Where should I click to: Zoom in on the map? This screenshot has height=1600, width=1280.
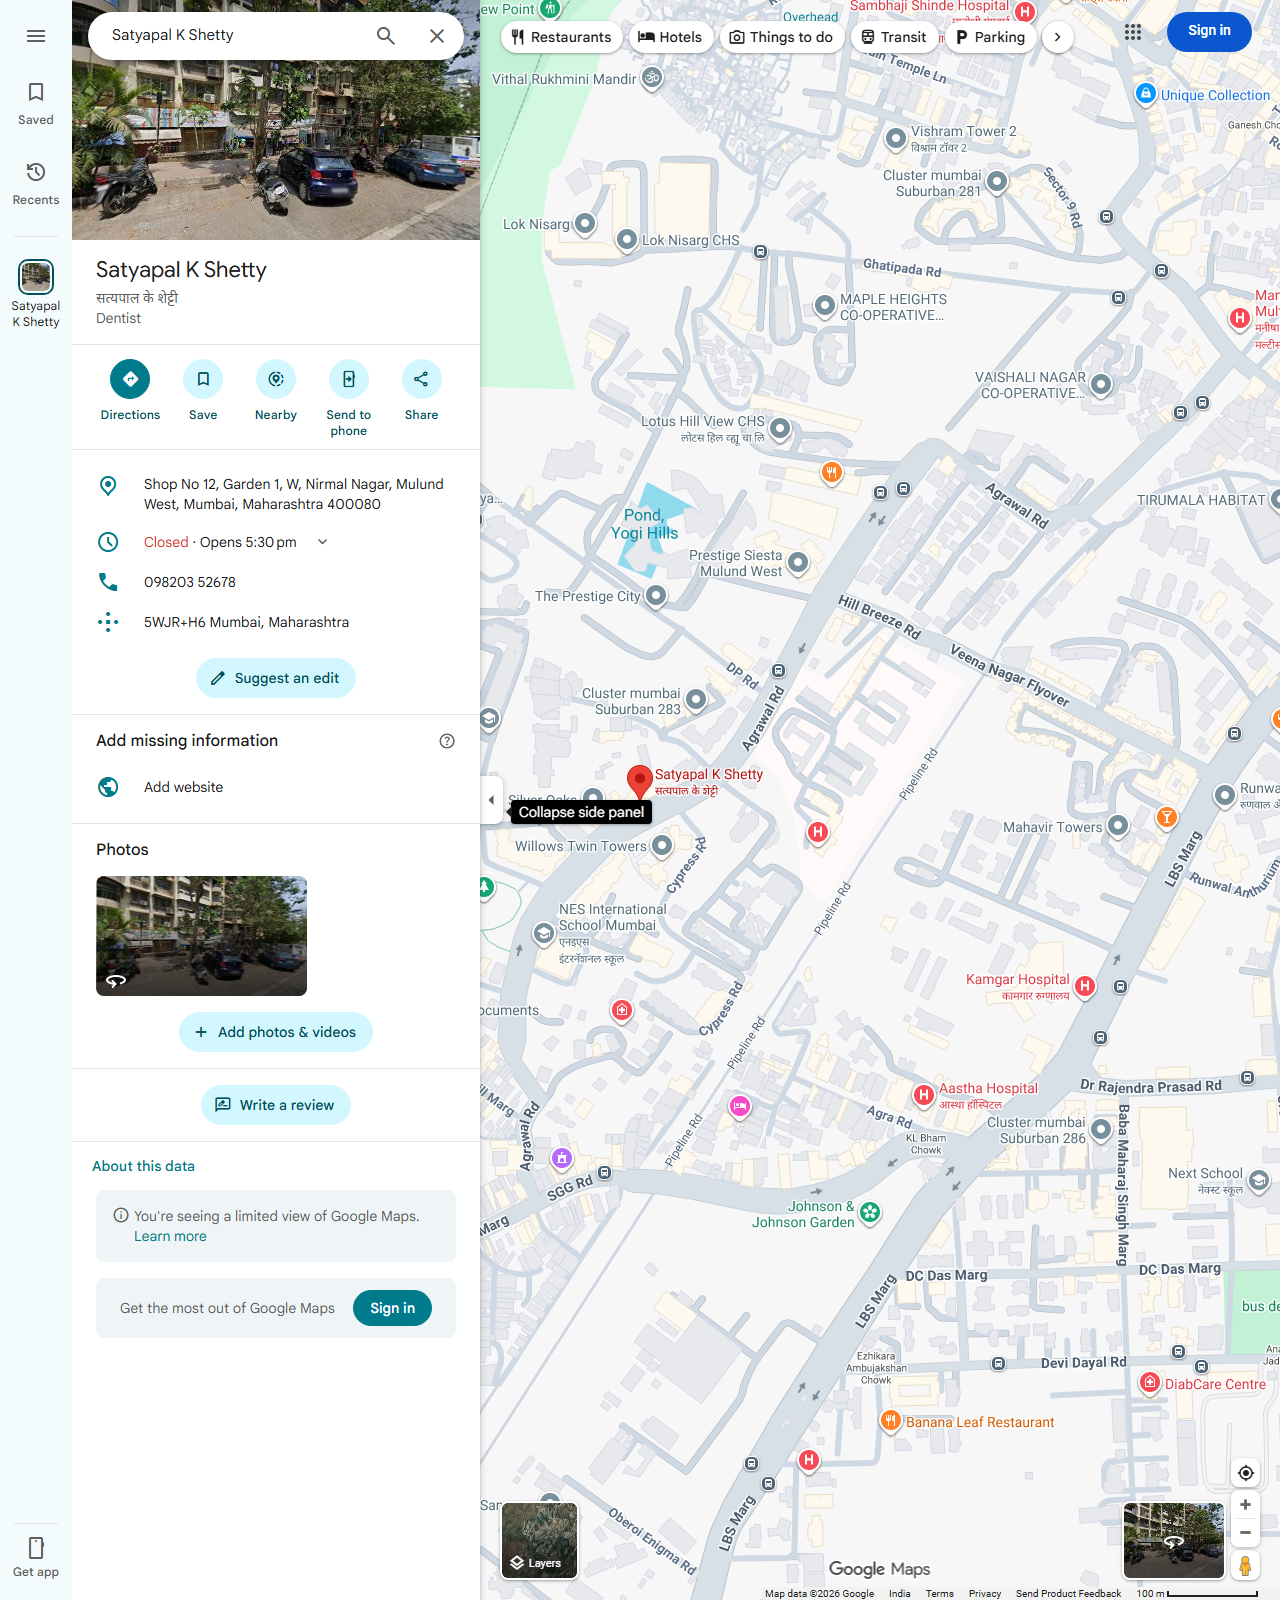(x=1246, y=1505)
